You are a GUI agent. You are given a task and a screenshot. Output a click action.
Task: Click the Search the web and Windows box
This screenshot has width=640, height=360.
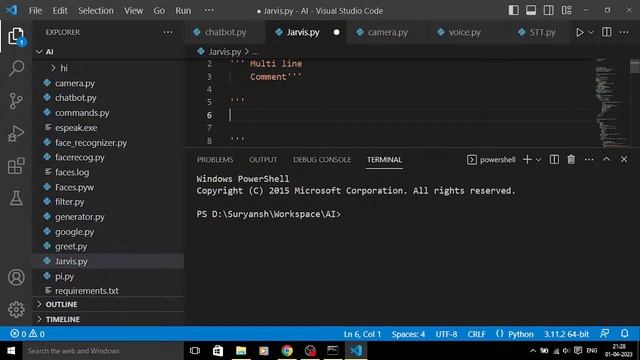pyautogui.click(x=103, y=351)
